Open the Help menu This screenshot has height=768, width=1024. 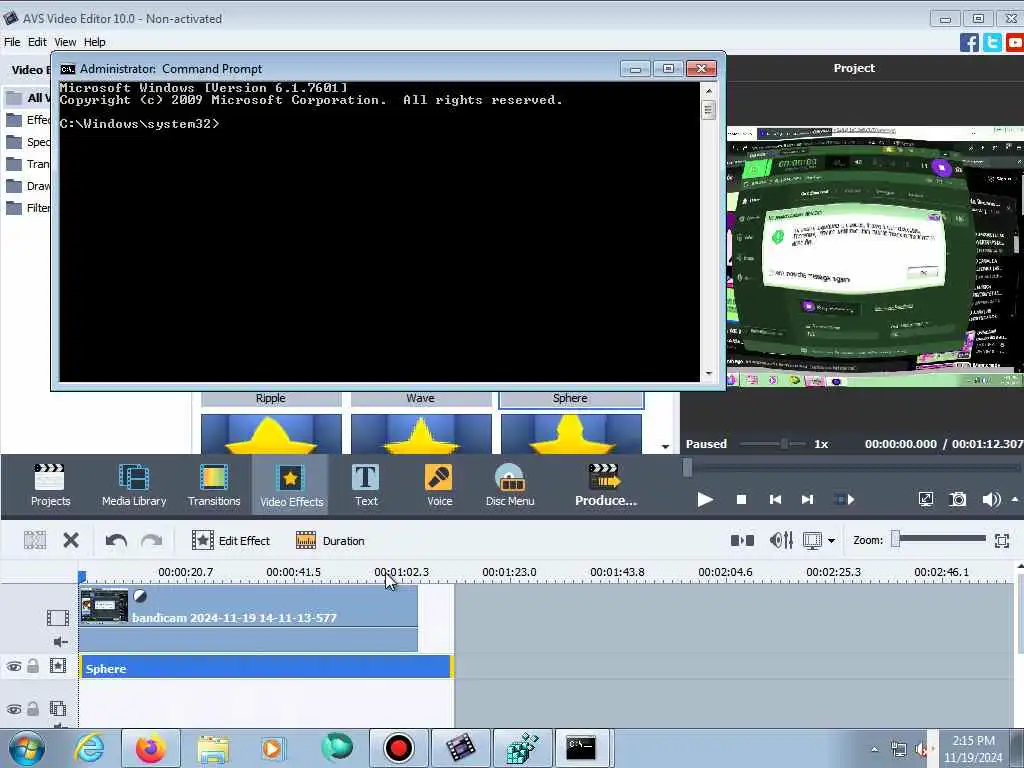click(x=95, y=42)
